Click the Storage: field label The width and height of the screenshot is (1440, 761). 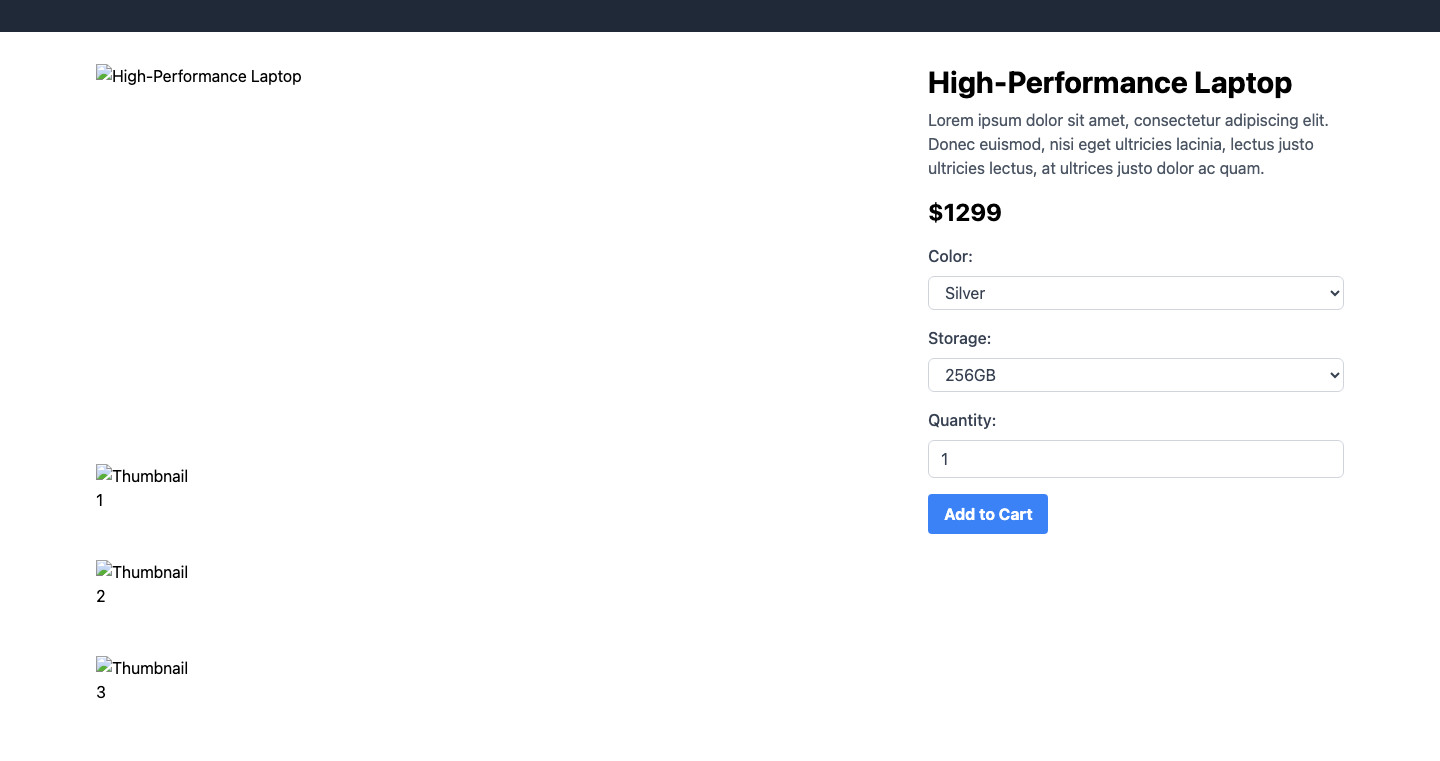(960, 338)
